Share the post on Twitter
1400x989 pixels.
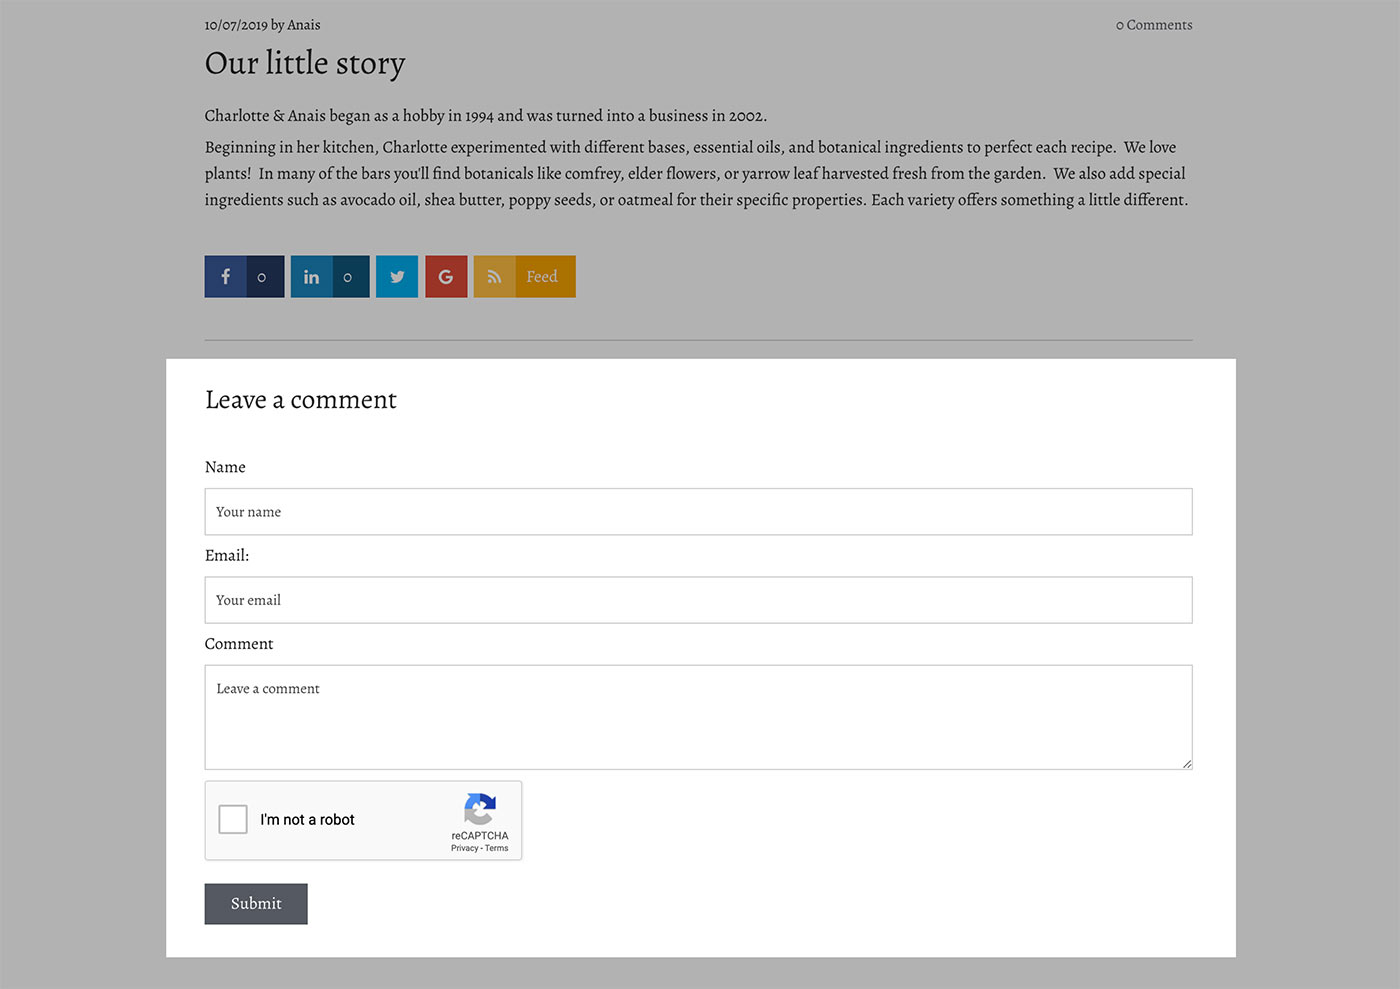tap(397, 277)
